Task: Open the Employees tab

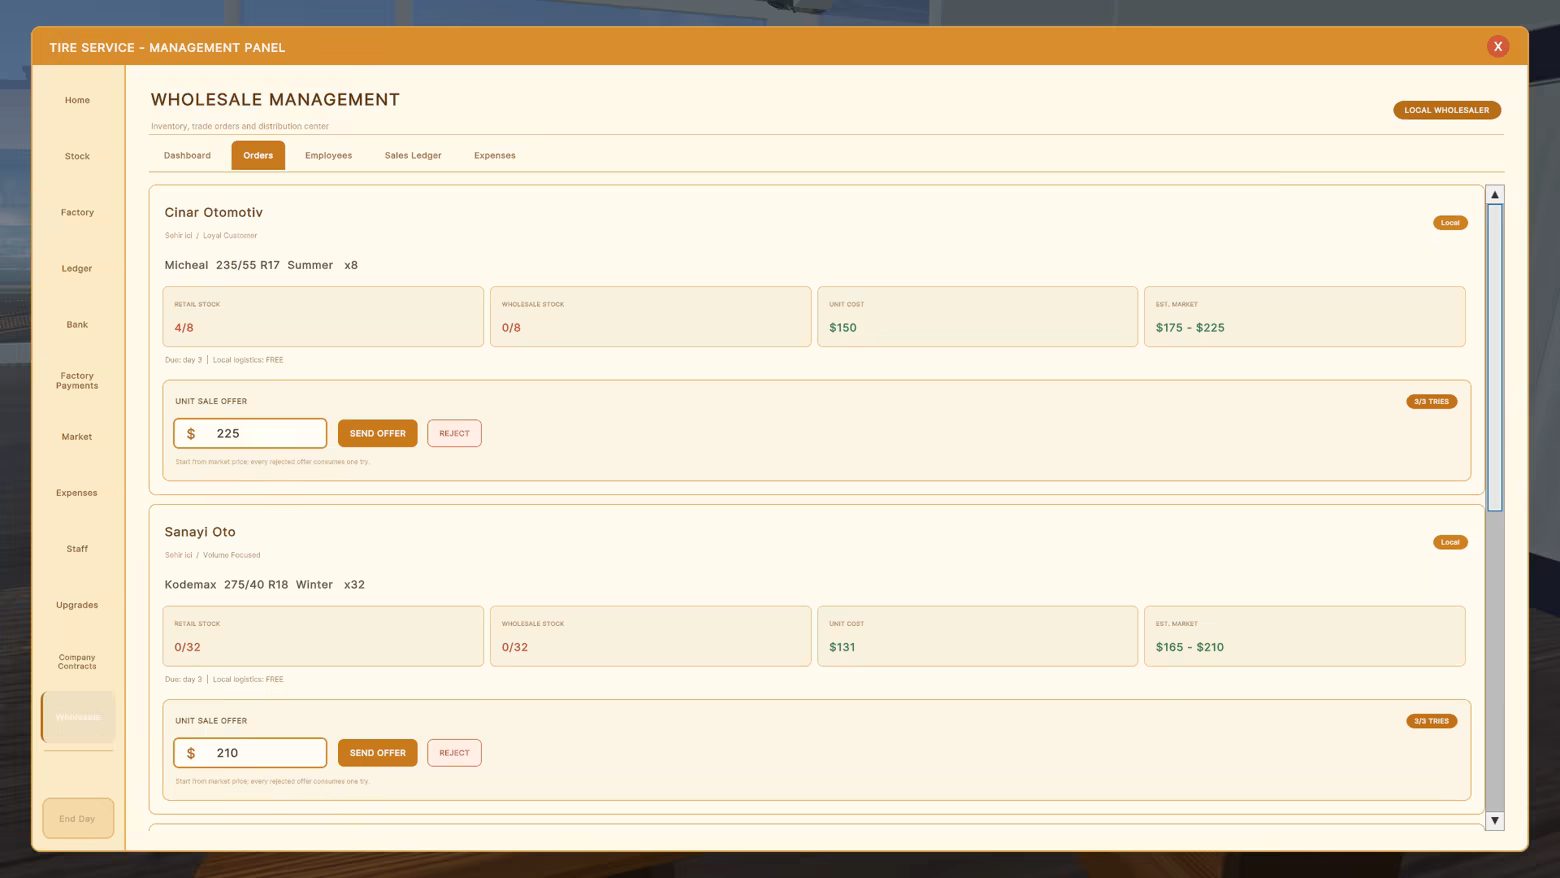Action: coord(328,155)
